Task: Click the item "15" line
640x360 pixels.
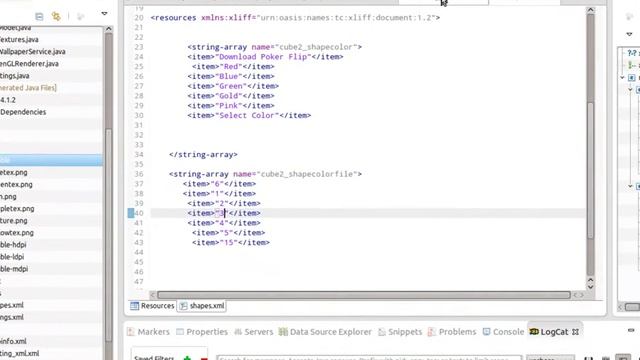Action: pyautogui.click(x=231, y=243)
